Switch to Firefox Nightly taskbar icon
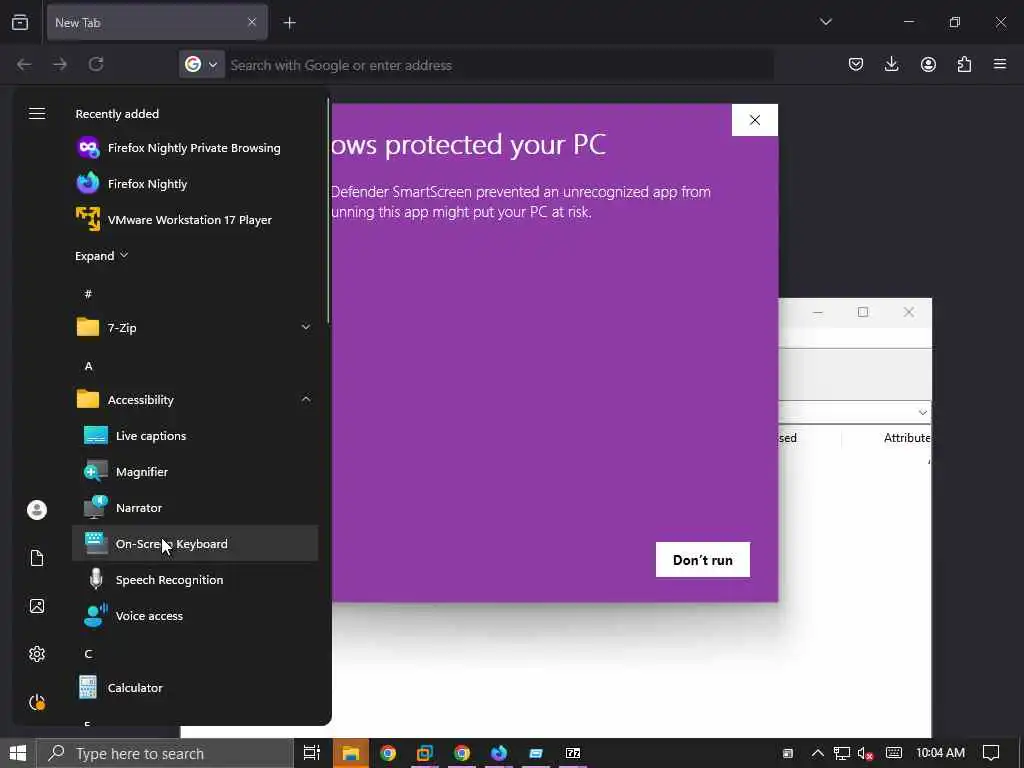 499,753
